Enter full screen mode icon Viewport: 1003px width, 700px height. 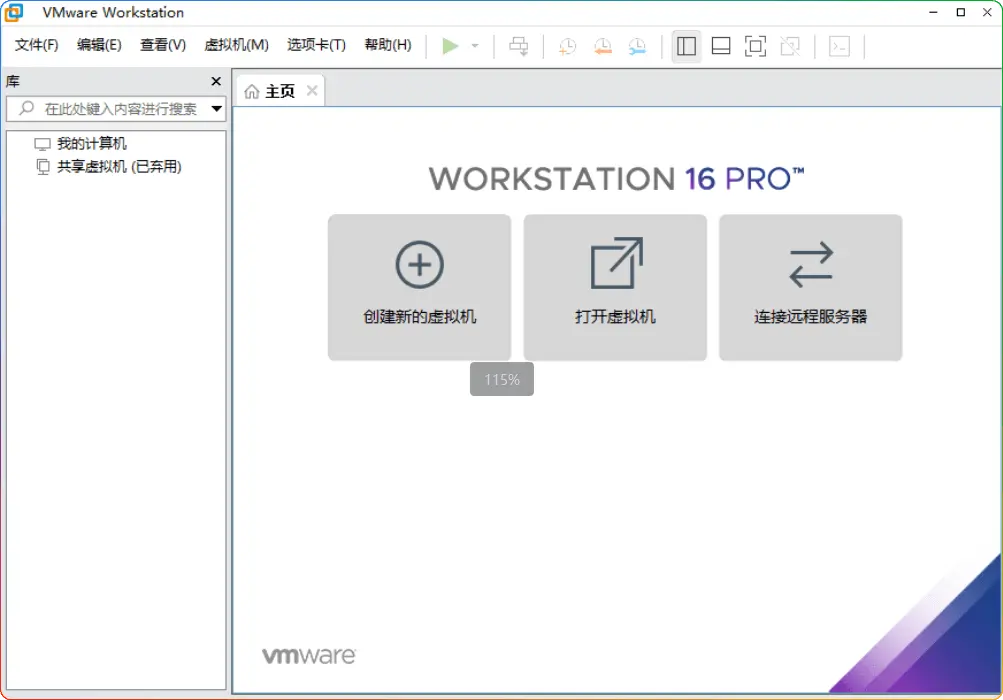755,46
